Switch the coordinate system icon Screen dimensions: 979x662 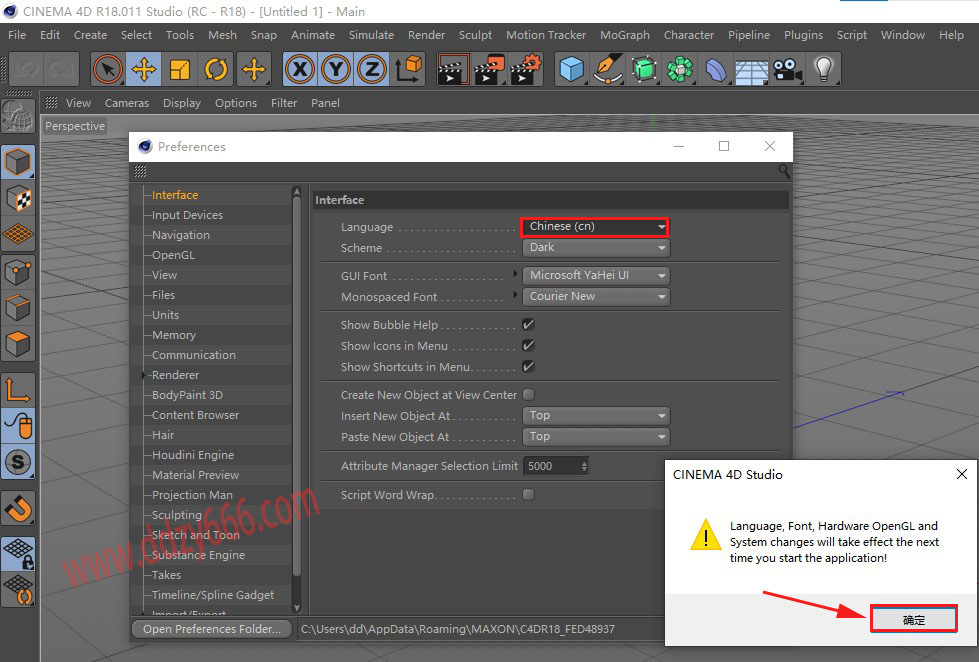pyautogui.click(x=408, y=69)
